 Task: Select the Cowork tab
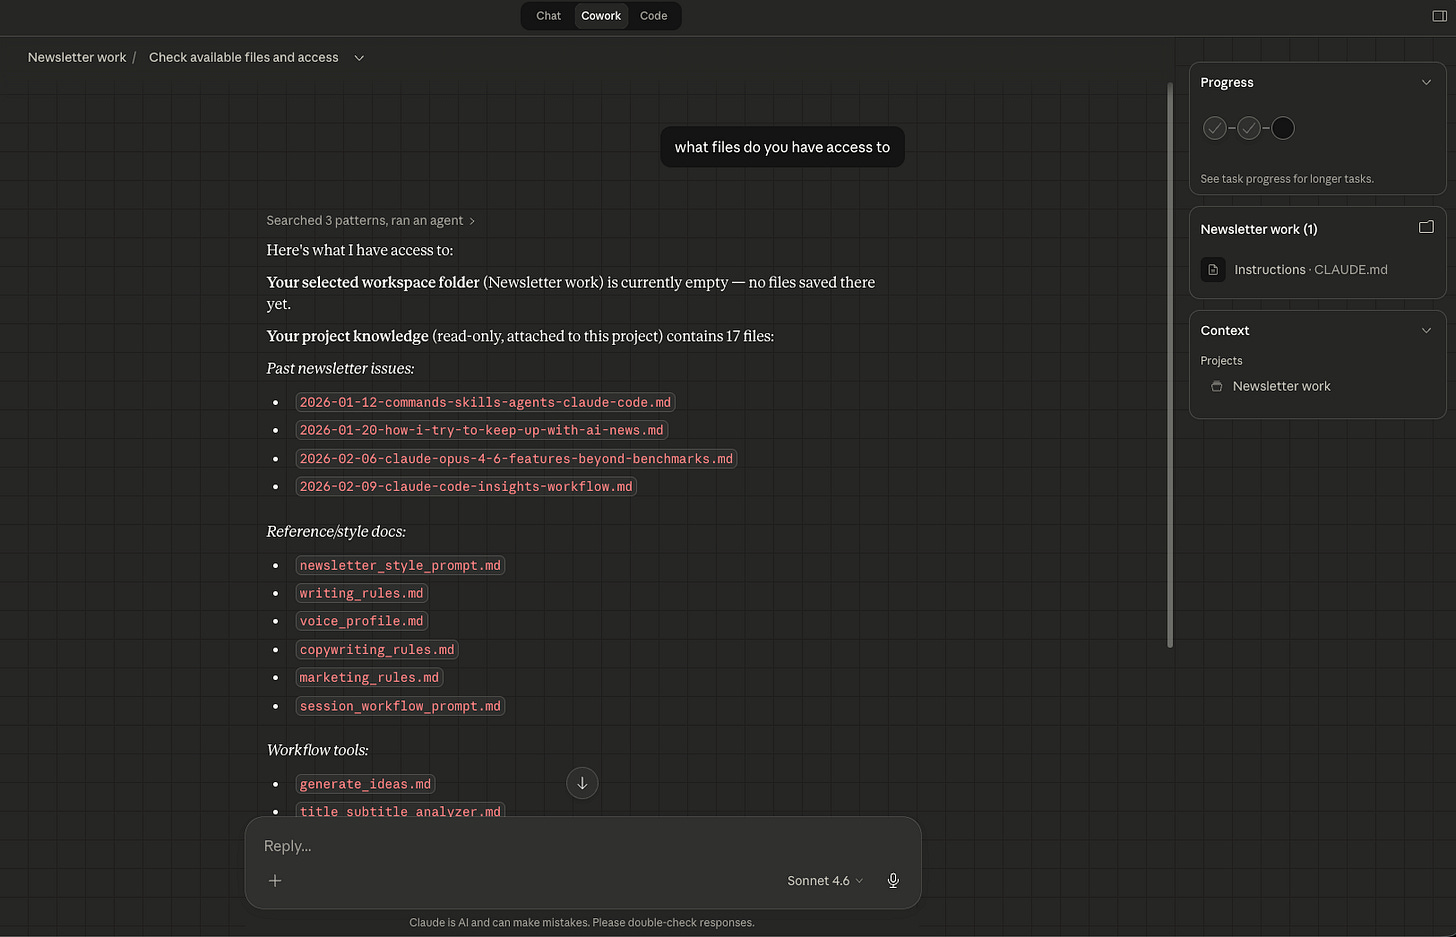coord(601,16)
